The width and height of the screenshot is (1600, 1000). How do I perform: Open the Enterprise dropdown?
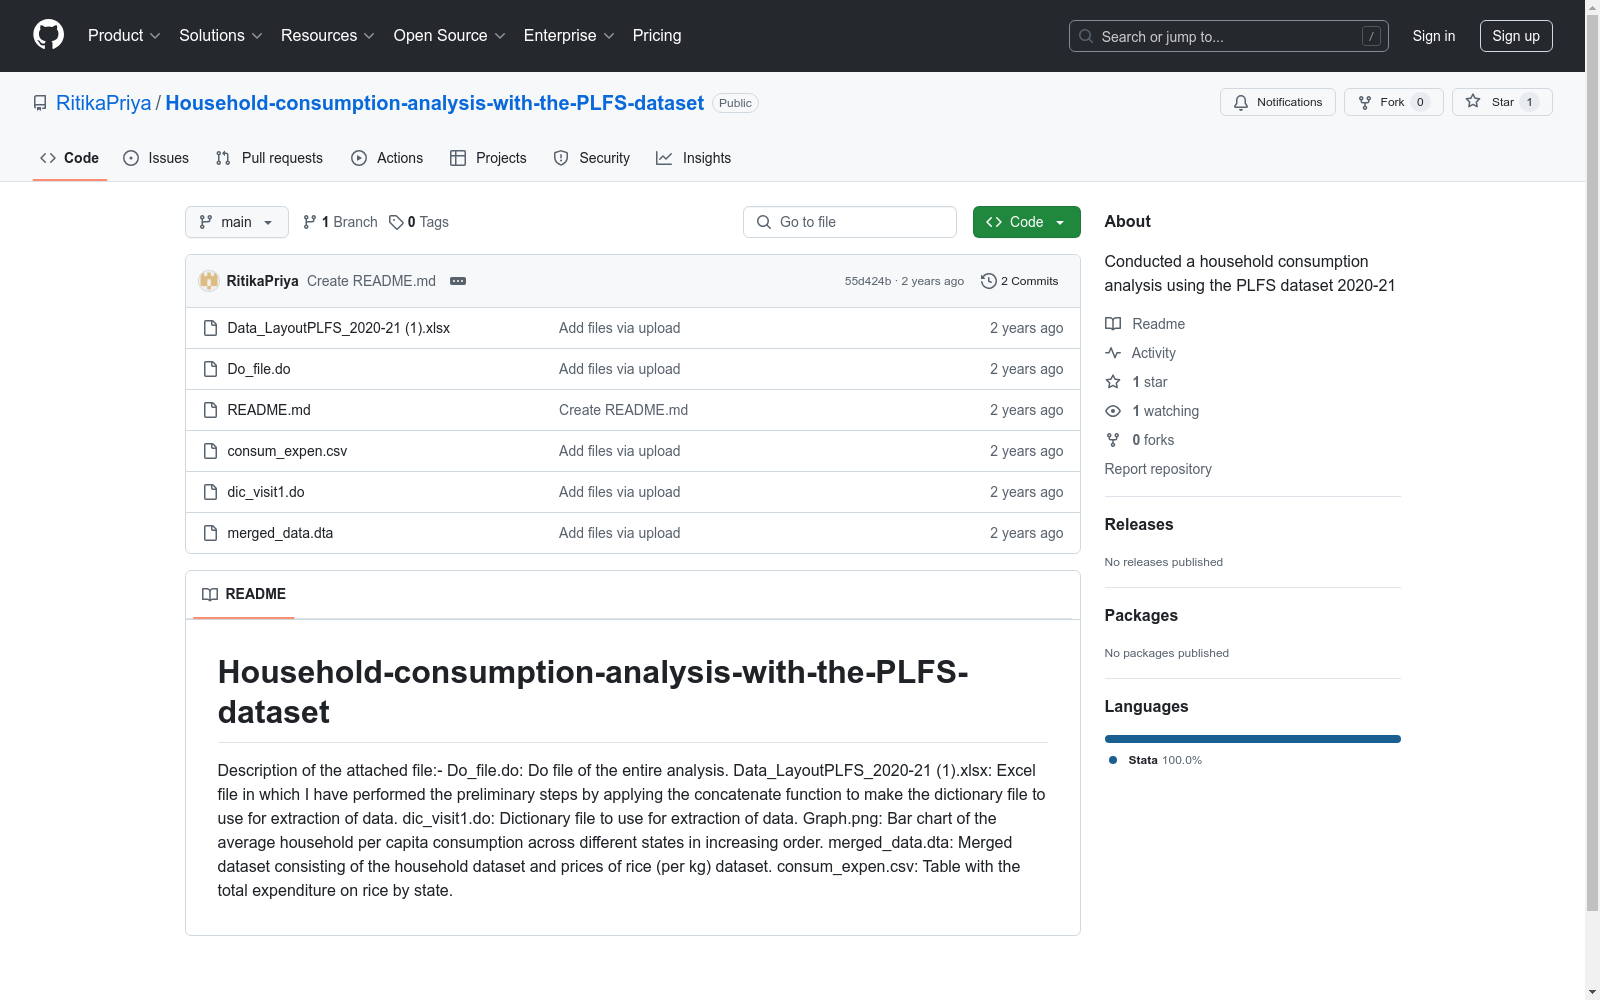pyautogui.click(x=569, y=35)
